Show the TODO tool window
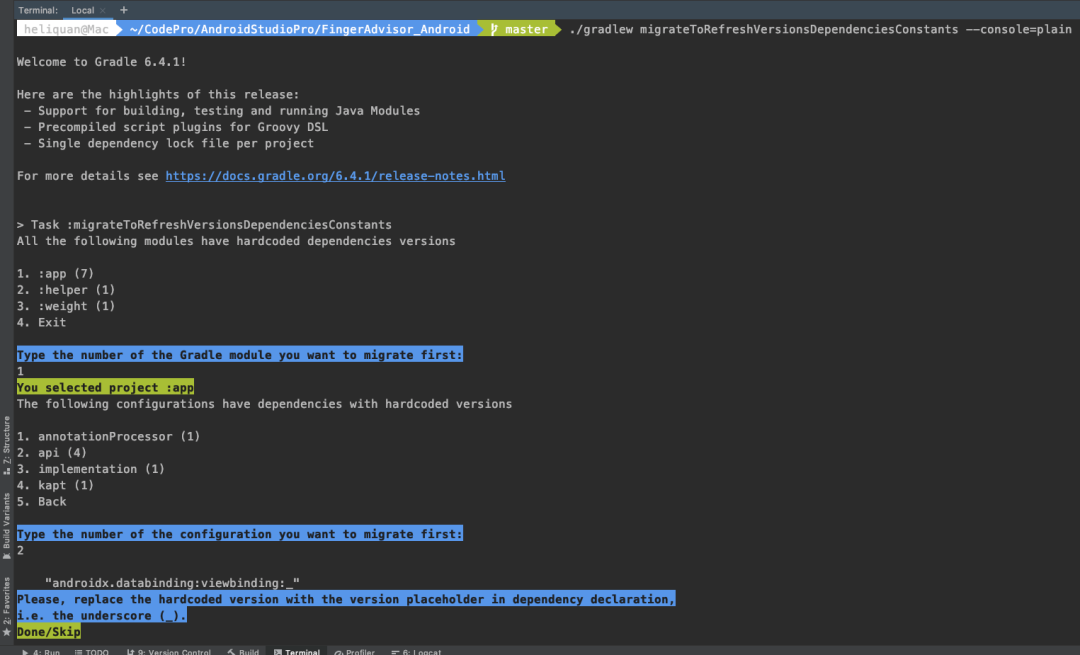This screenshot has width=1080, height=655. pos(92,652)
